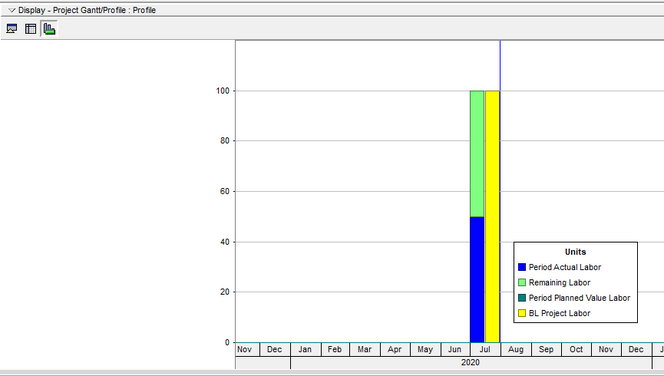Click the 2020 year timescale header
The height and width of the screenshot is (376, 664).
471,362
